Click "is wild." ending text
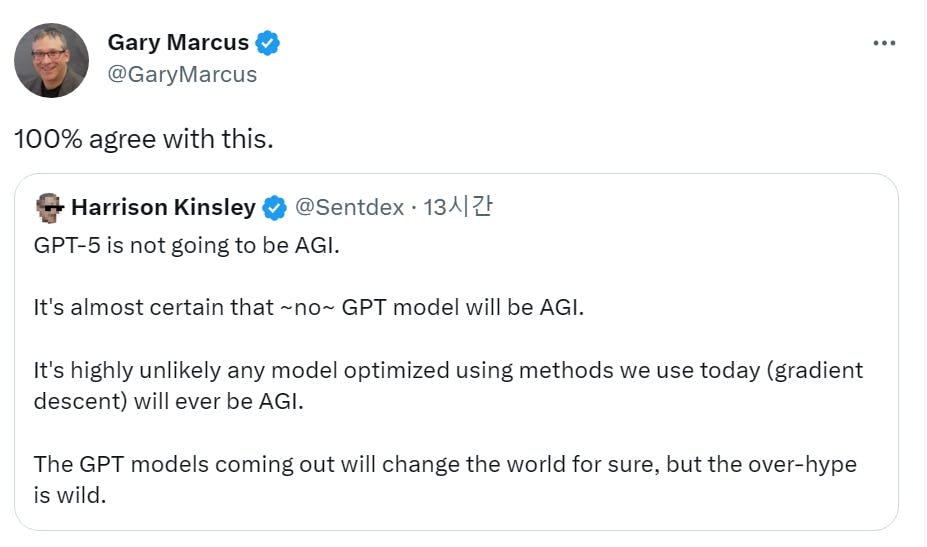The width and height of the screenshot is (927, 547). [x=70, y=496]
